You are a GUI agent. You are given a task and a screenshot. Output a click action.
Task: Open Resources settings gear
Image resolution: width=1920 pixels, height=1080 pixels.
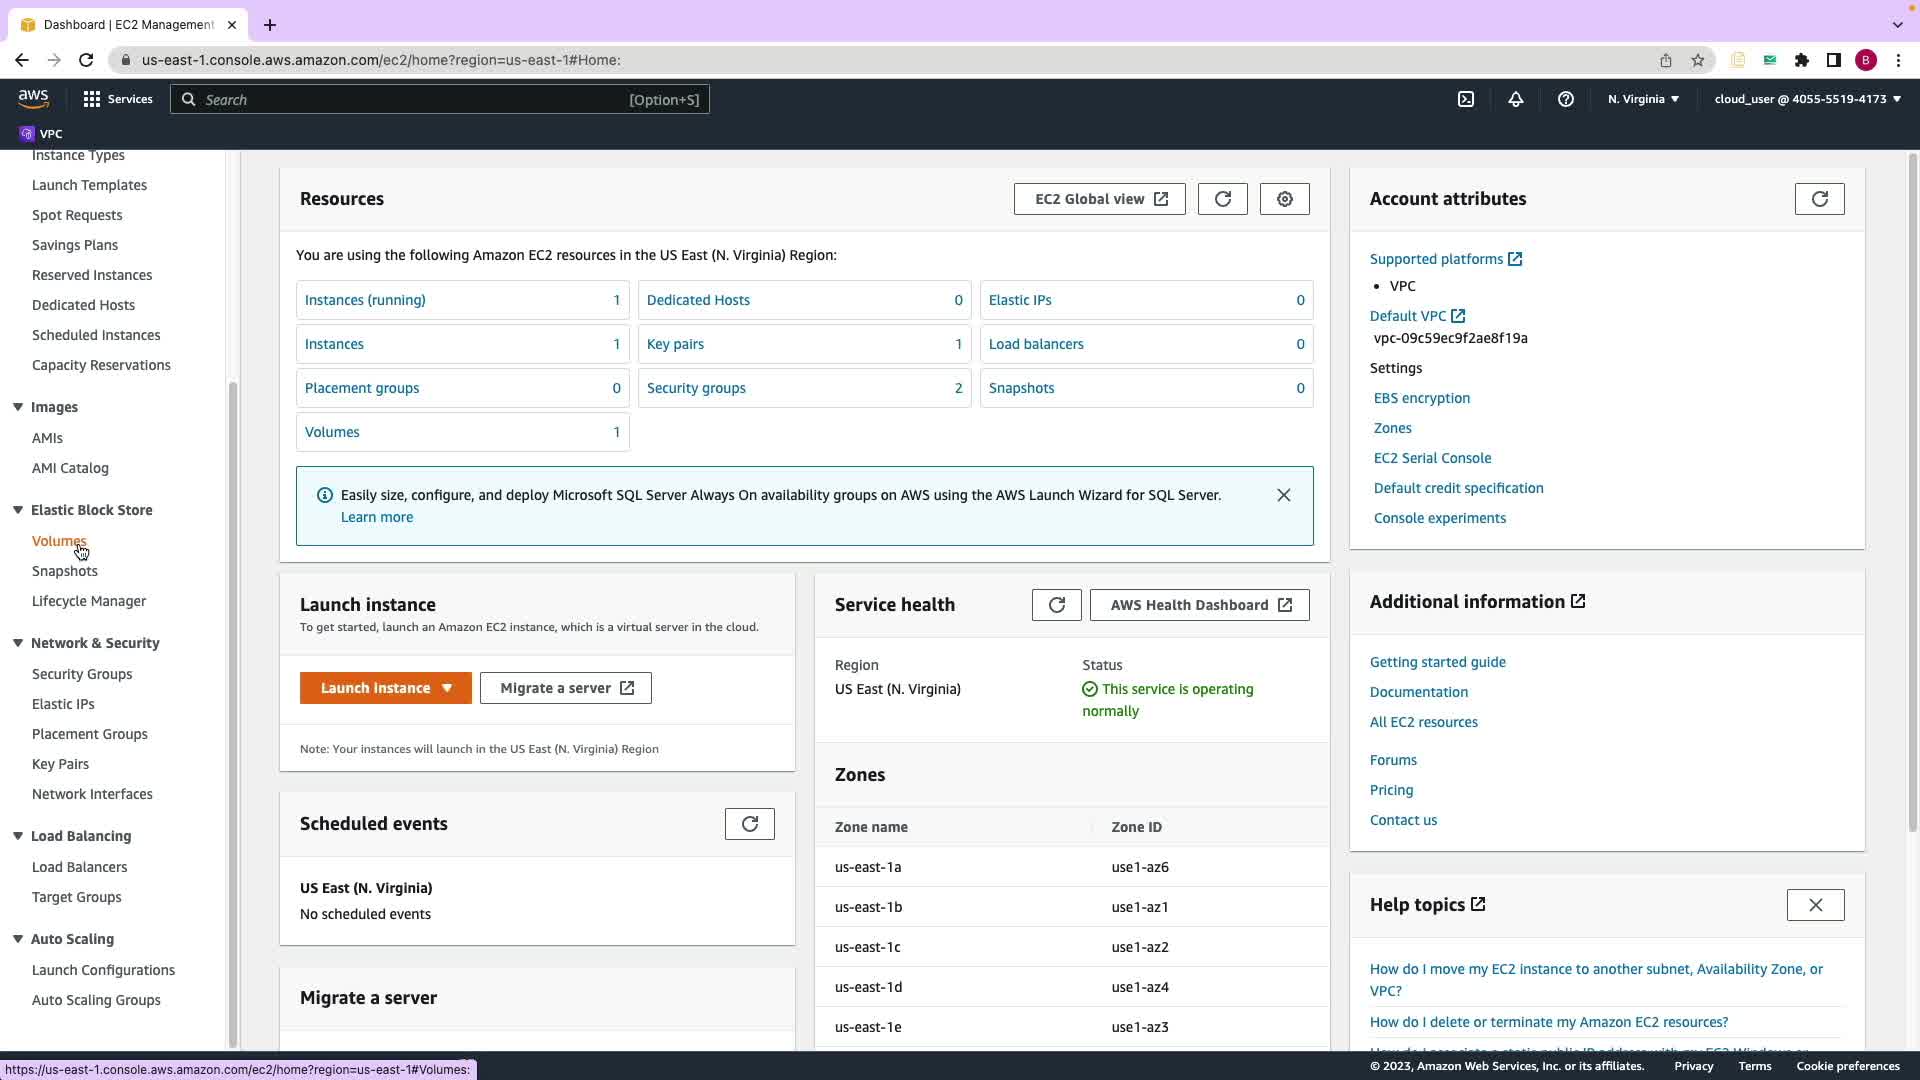pyautogui.click(x=1284, y=199)
